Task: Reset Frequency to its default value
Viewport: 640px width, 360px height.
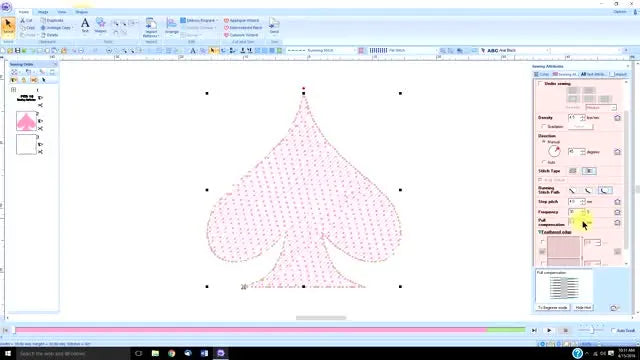Action: coord(617,212)
